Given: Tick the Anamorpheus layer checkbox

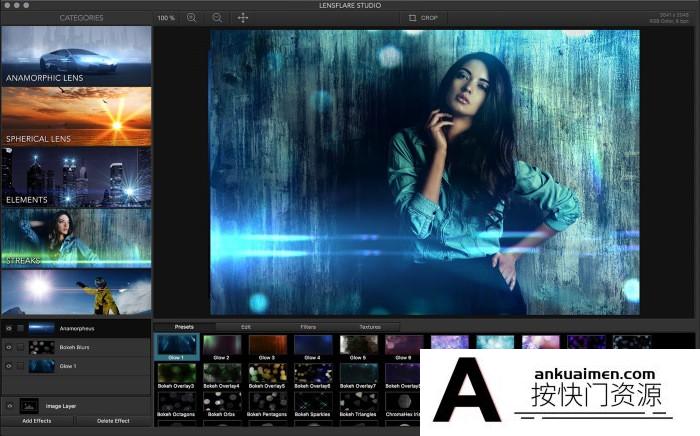Looking at the screenshot, I should coord(21,328).
